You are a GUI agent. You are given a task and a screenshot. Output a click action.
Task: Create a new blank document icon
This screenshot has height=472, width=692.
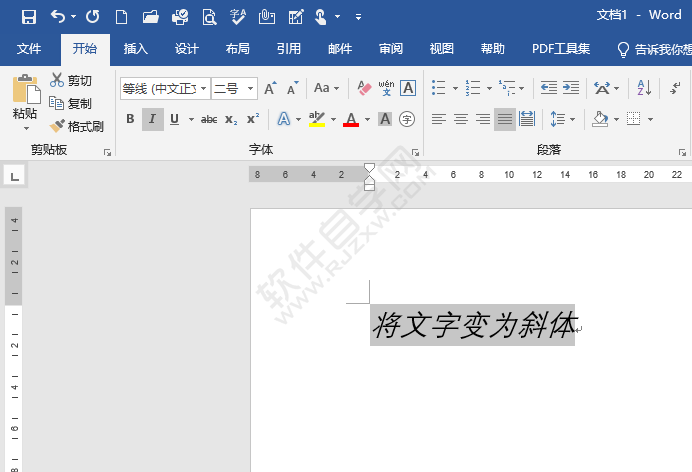121,17
